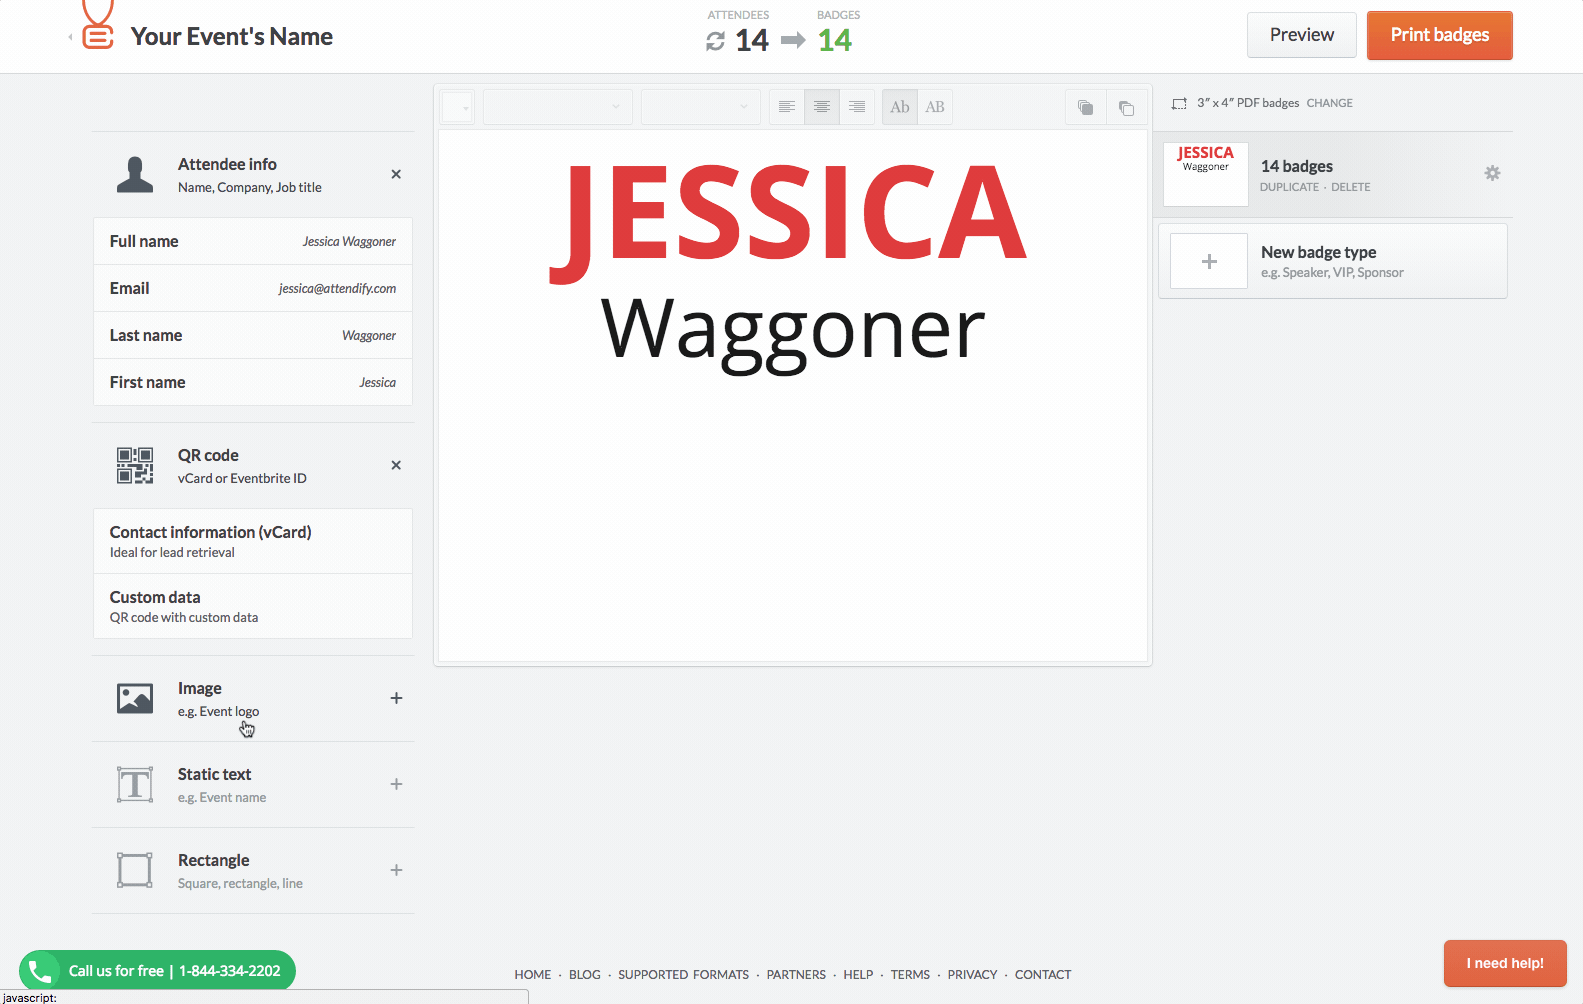Expand the Rectangle section with plus
The height and width of the screenshot is (1004, 1583).
396,870
